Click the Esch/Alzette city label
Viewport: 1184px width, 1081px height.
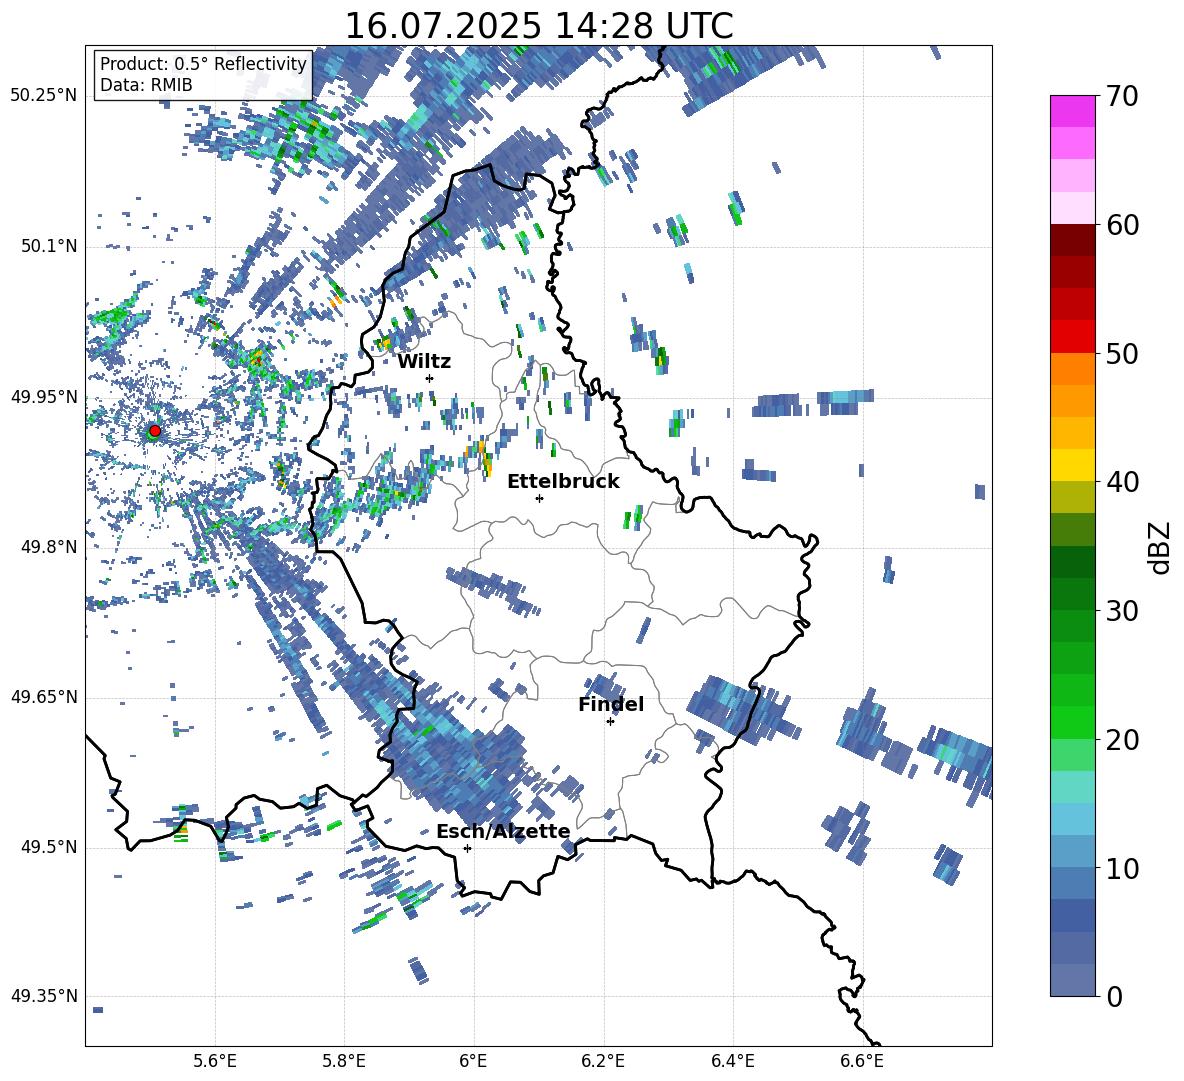503,831
